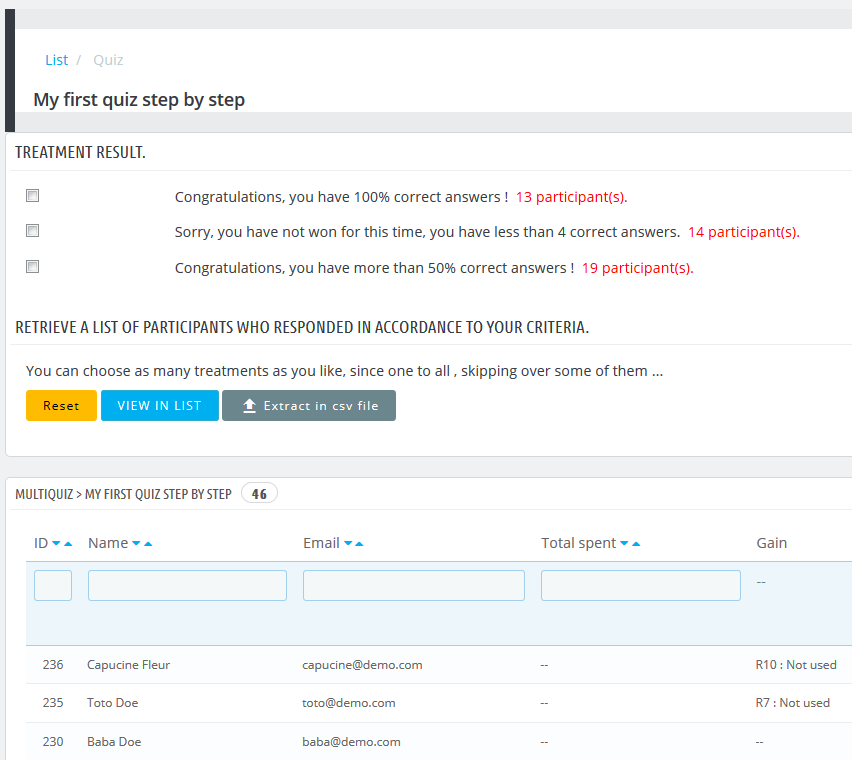The width and height of the screenshot is (852, 760).
Task: Sort Name column ascending arrow
Action: coord(148,544)
